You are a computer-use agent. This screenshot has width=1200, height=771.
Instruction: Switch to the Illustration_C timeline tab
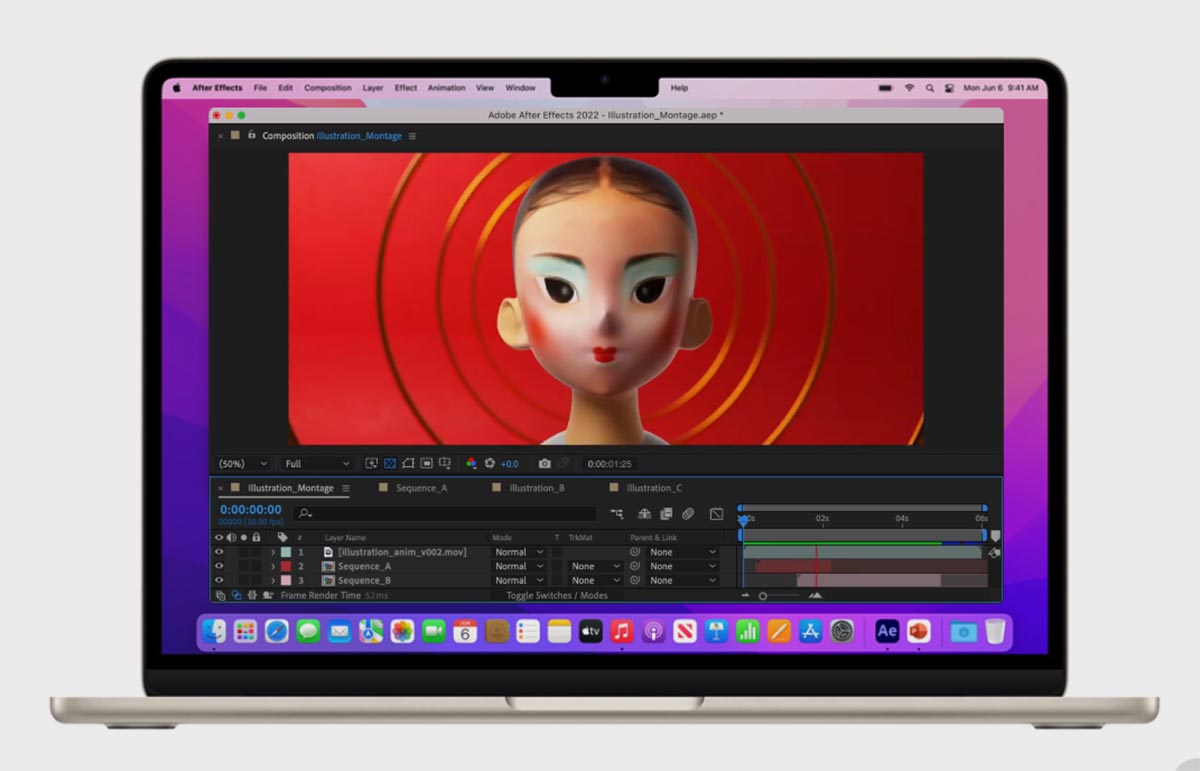[654, 488]
